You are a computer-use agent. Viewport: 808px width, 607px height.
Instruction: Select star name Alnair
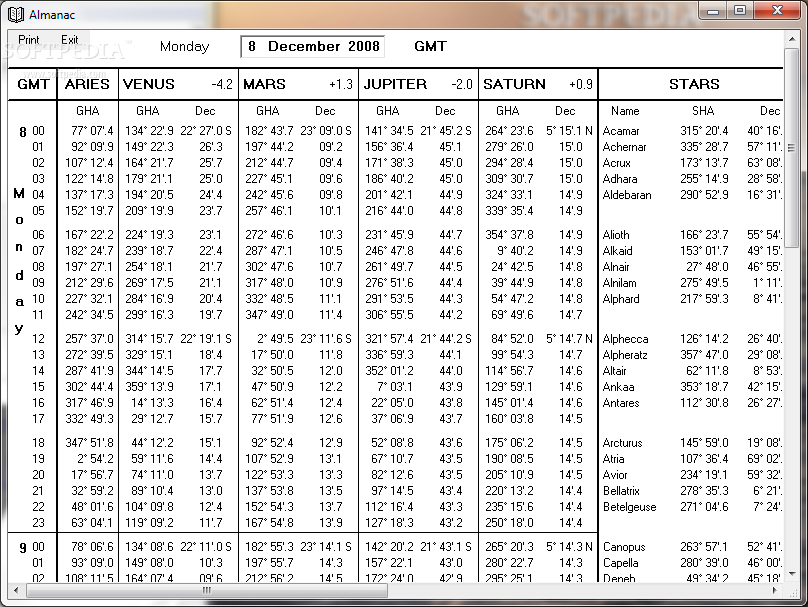pos(616,267)
